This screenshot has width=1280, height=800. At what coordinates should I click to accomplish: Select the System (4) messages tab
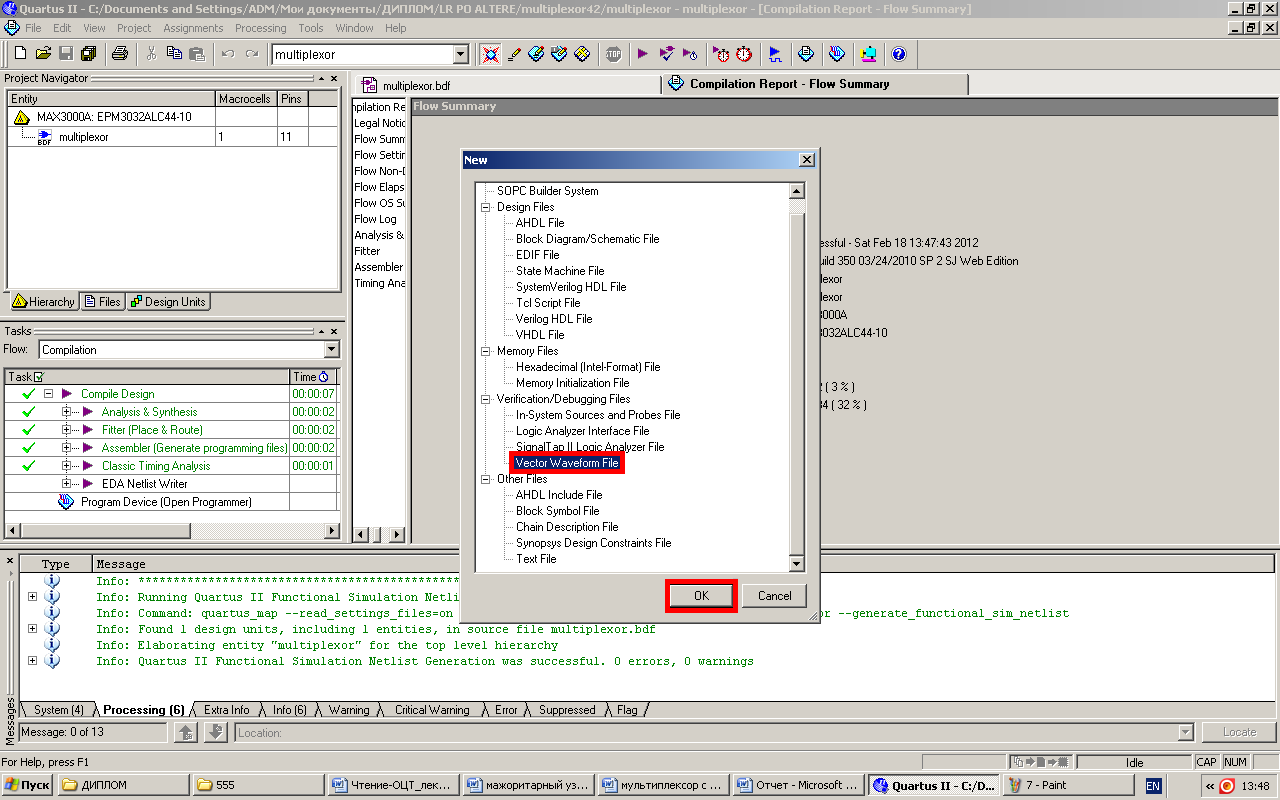pos(58,710)
